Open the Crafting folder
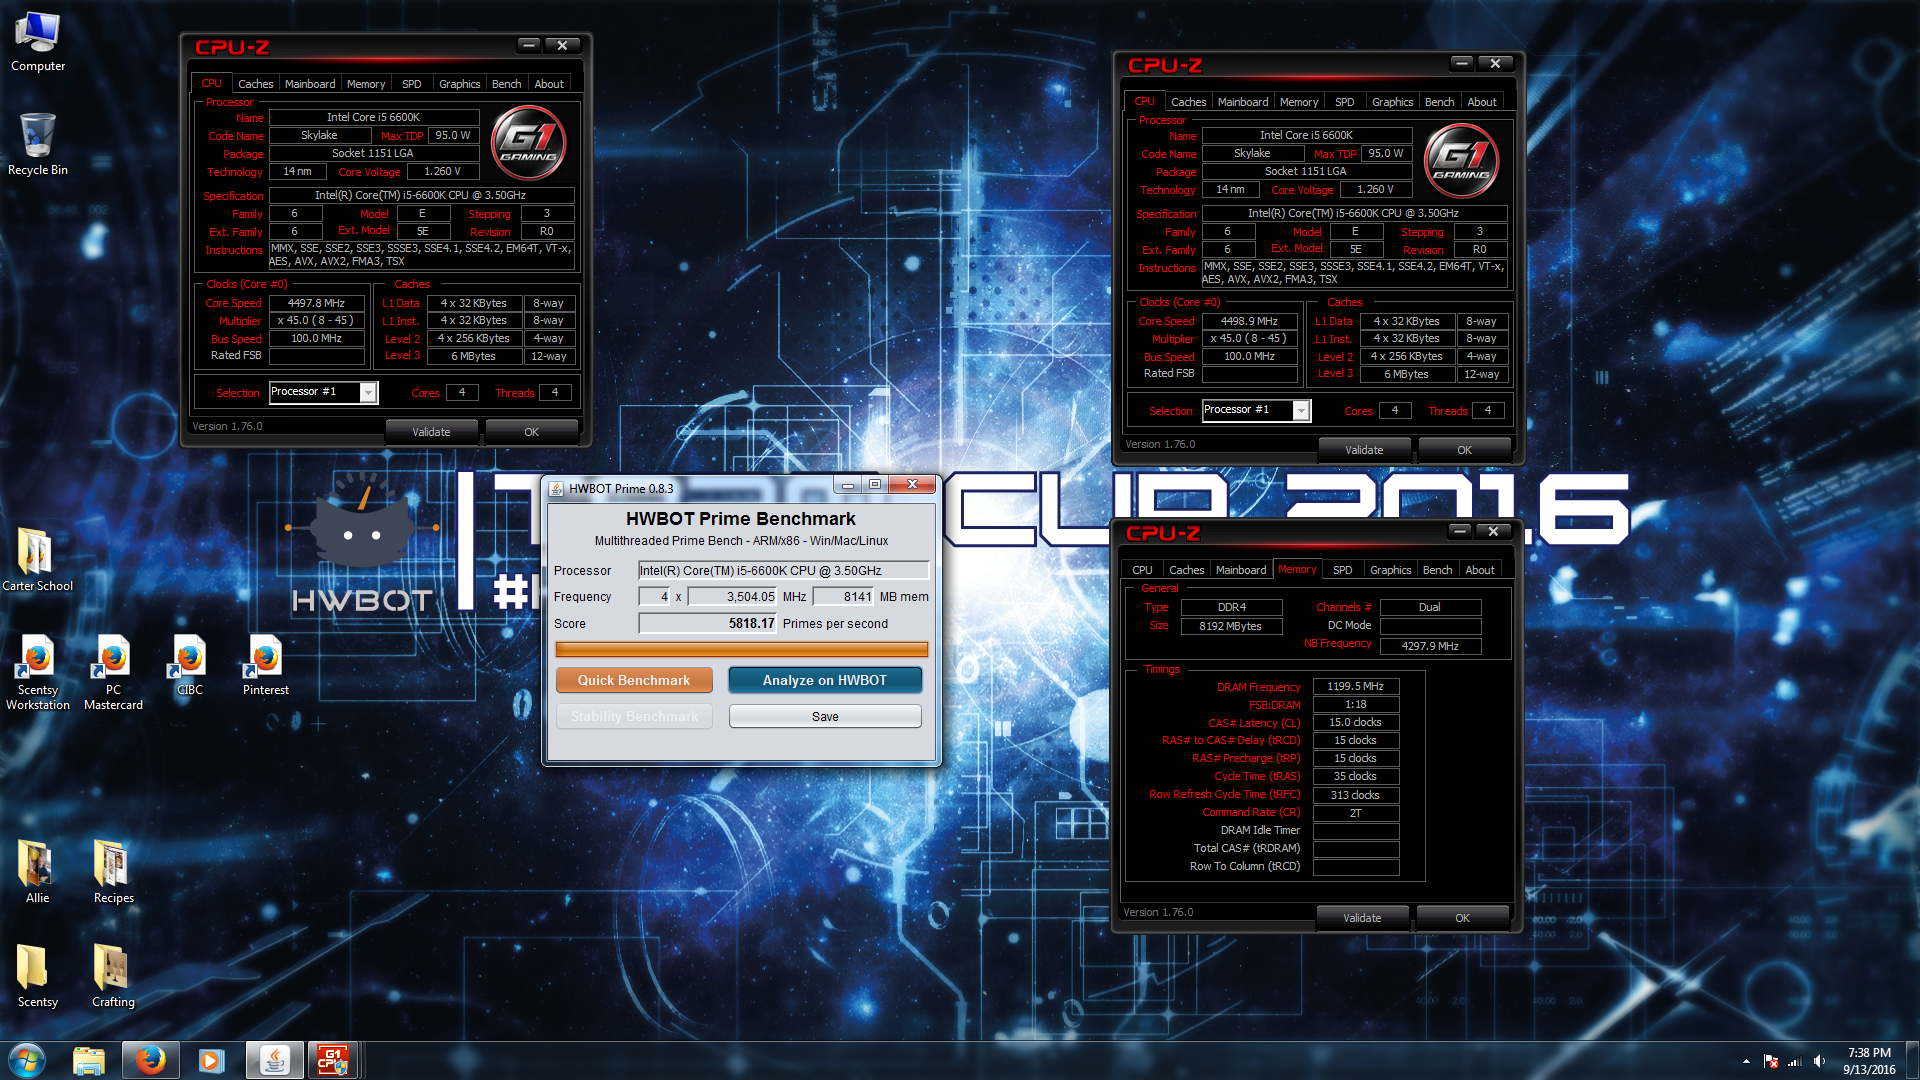 113,976
